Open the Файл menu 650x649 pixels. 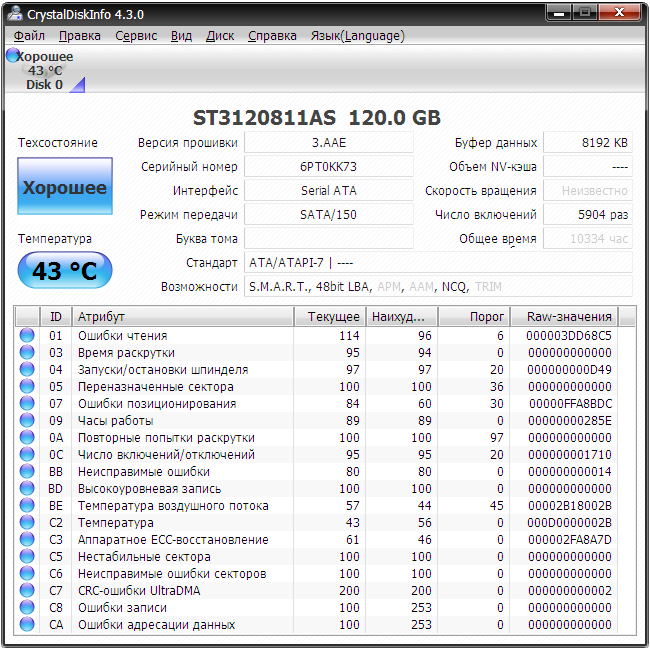(29, 36)
